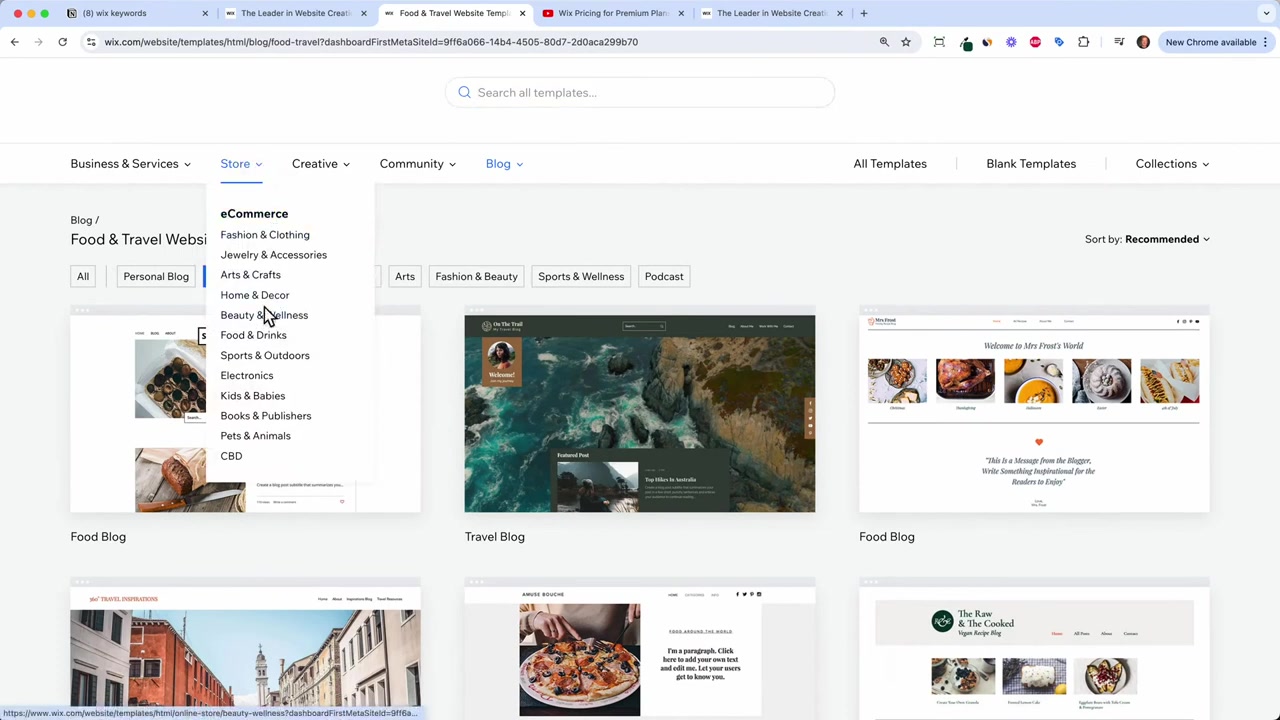Expand the Community menu

pos(418,164)
